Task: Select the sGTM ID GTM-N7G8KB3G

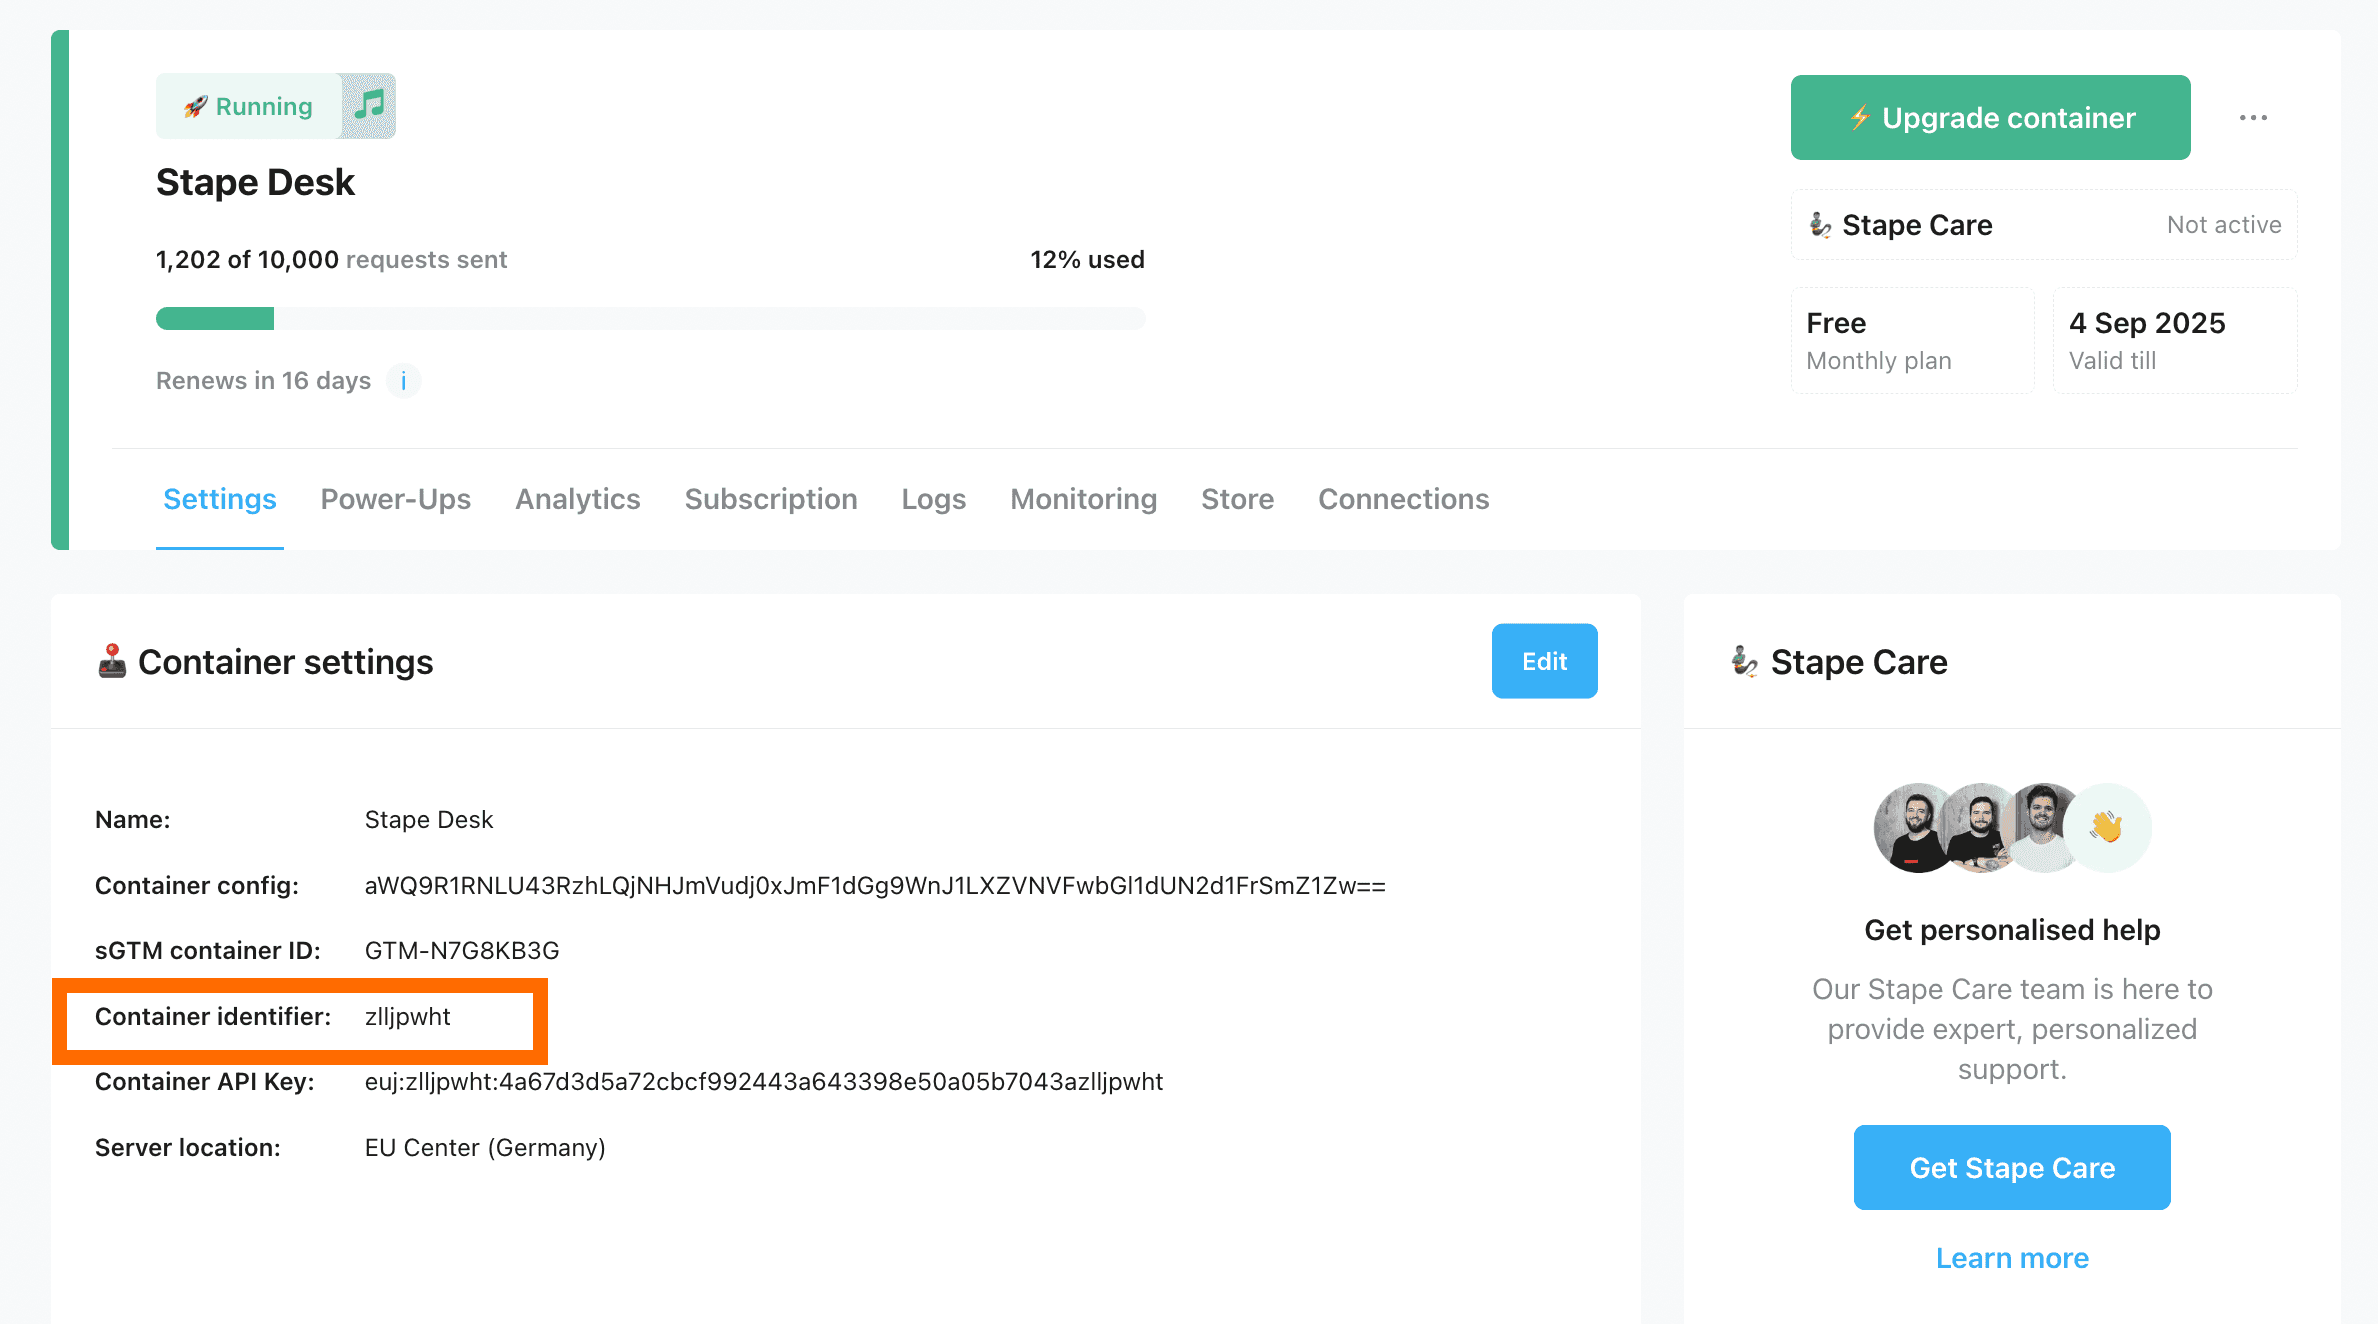Action: pos(462,951)
